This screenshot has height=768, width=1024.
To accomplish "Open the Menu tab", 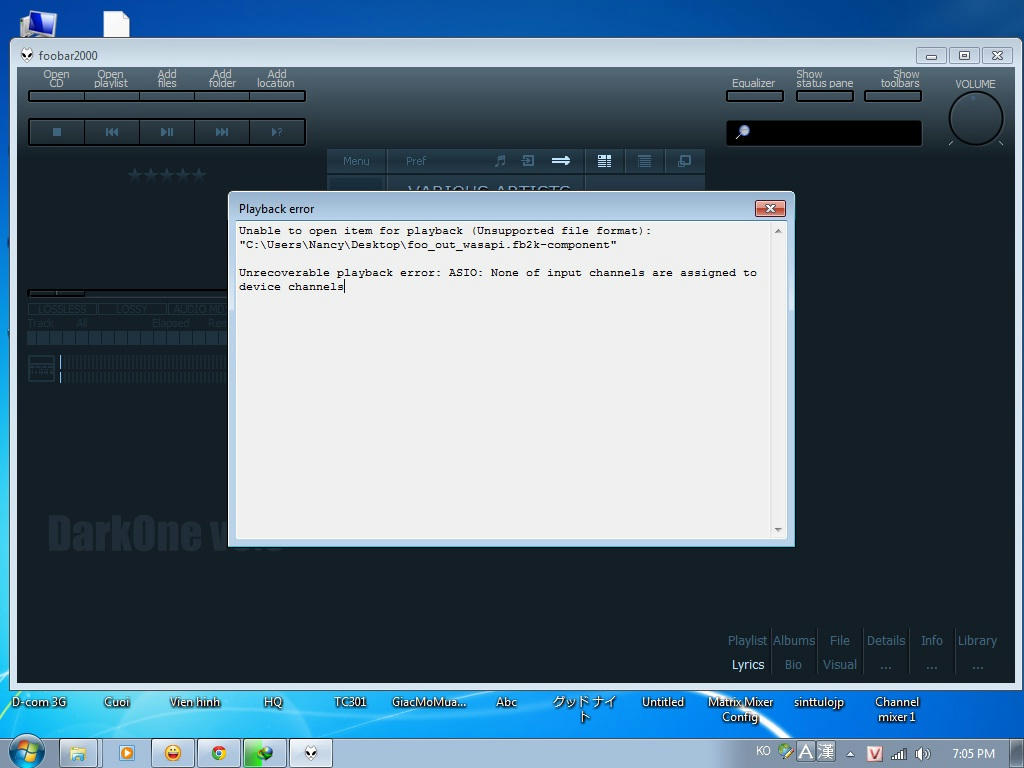I will tap(356, 161).
